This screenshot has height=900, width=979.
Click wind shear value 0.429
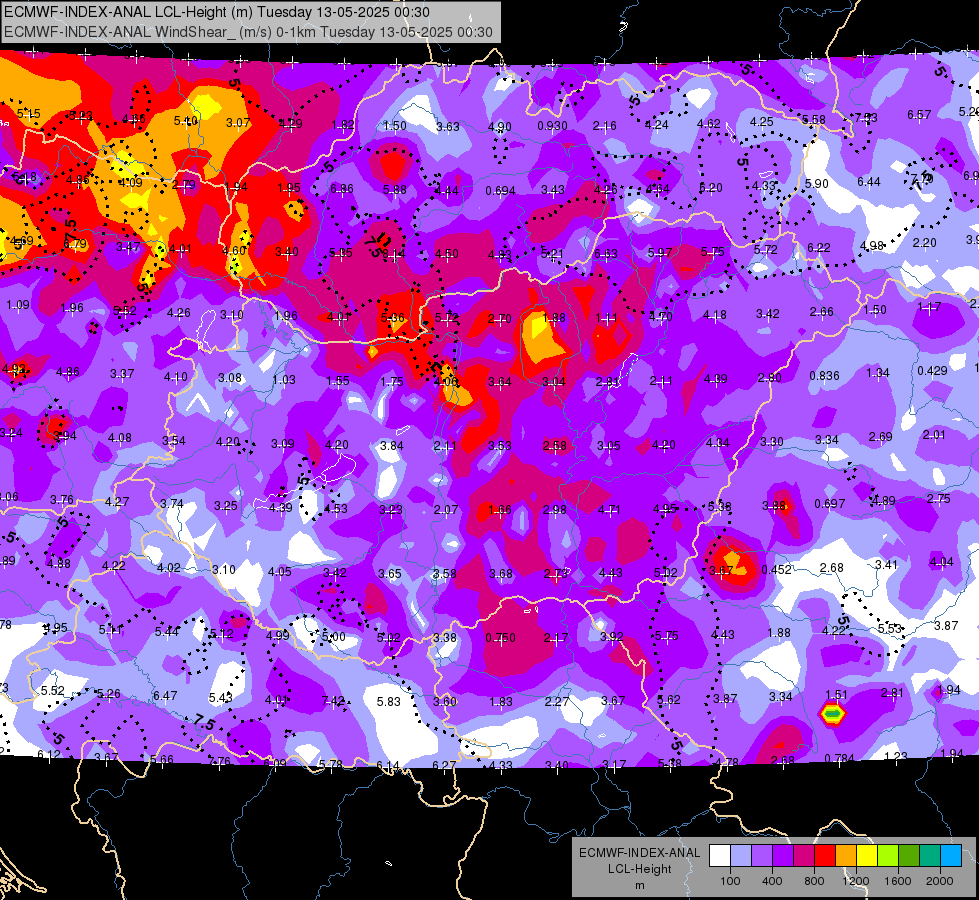[x=932, y=370]
